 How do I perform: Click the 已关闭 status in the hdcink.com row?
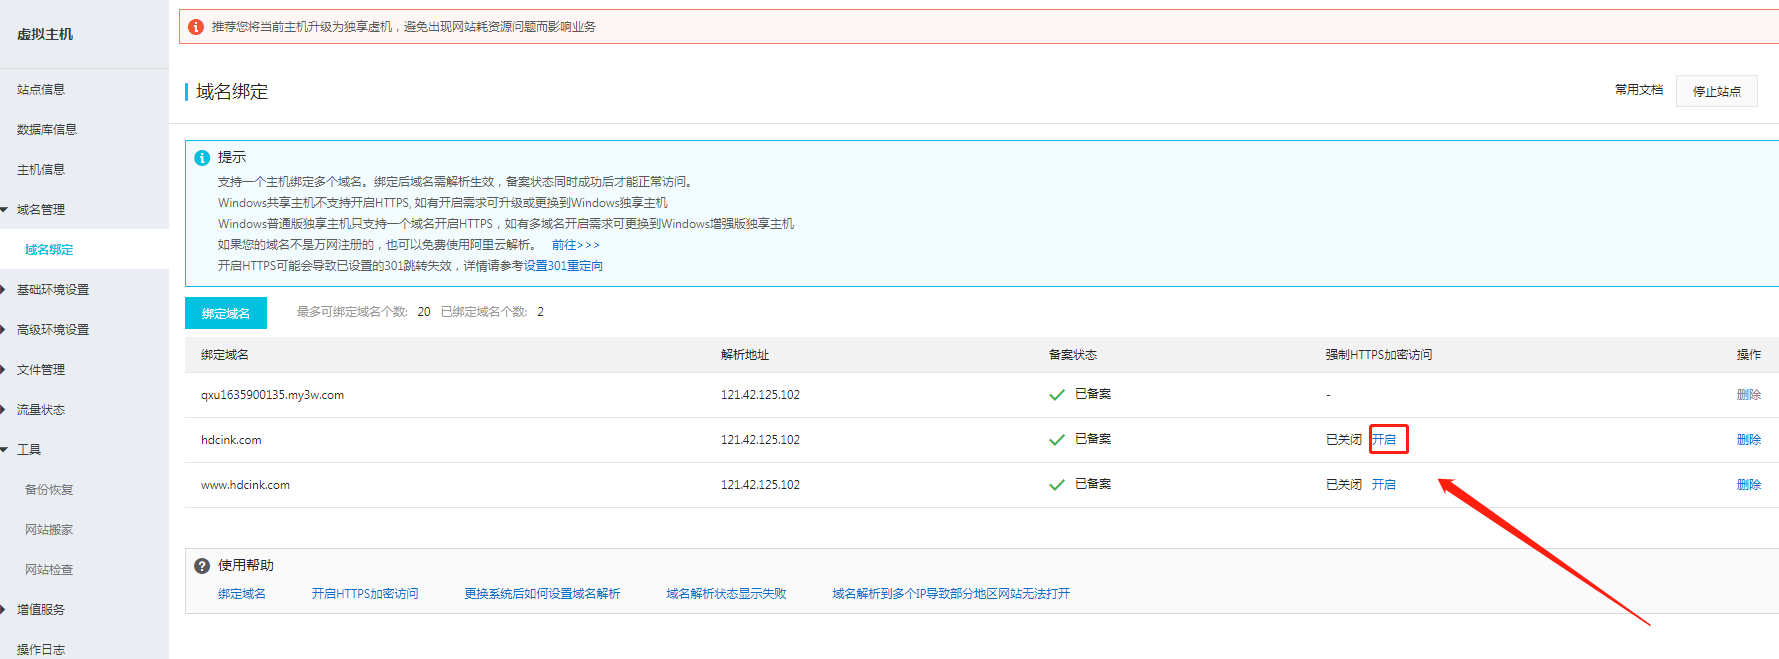coord(1344,440)
